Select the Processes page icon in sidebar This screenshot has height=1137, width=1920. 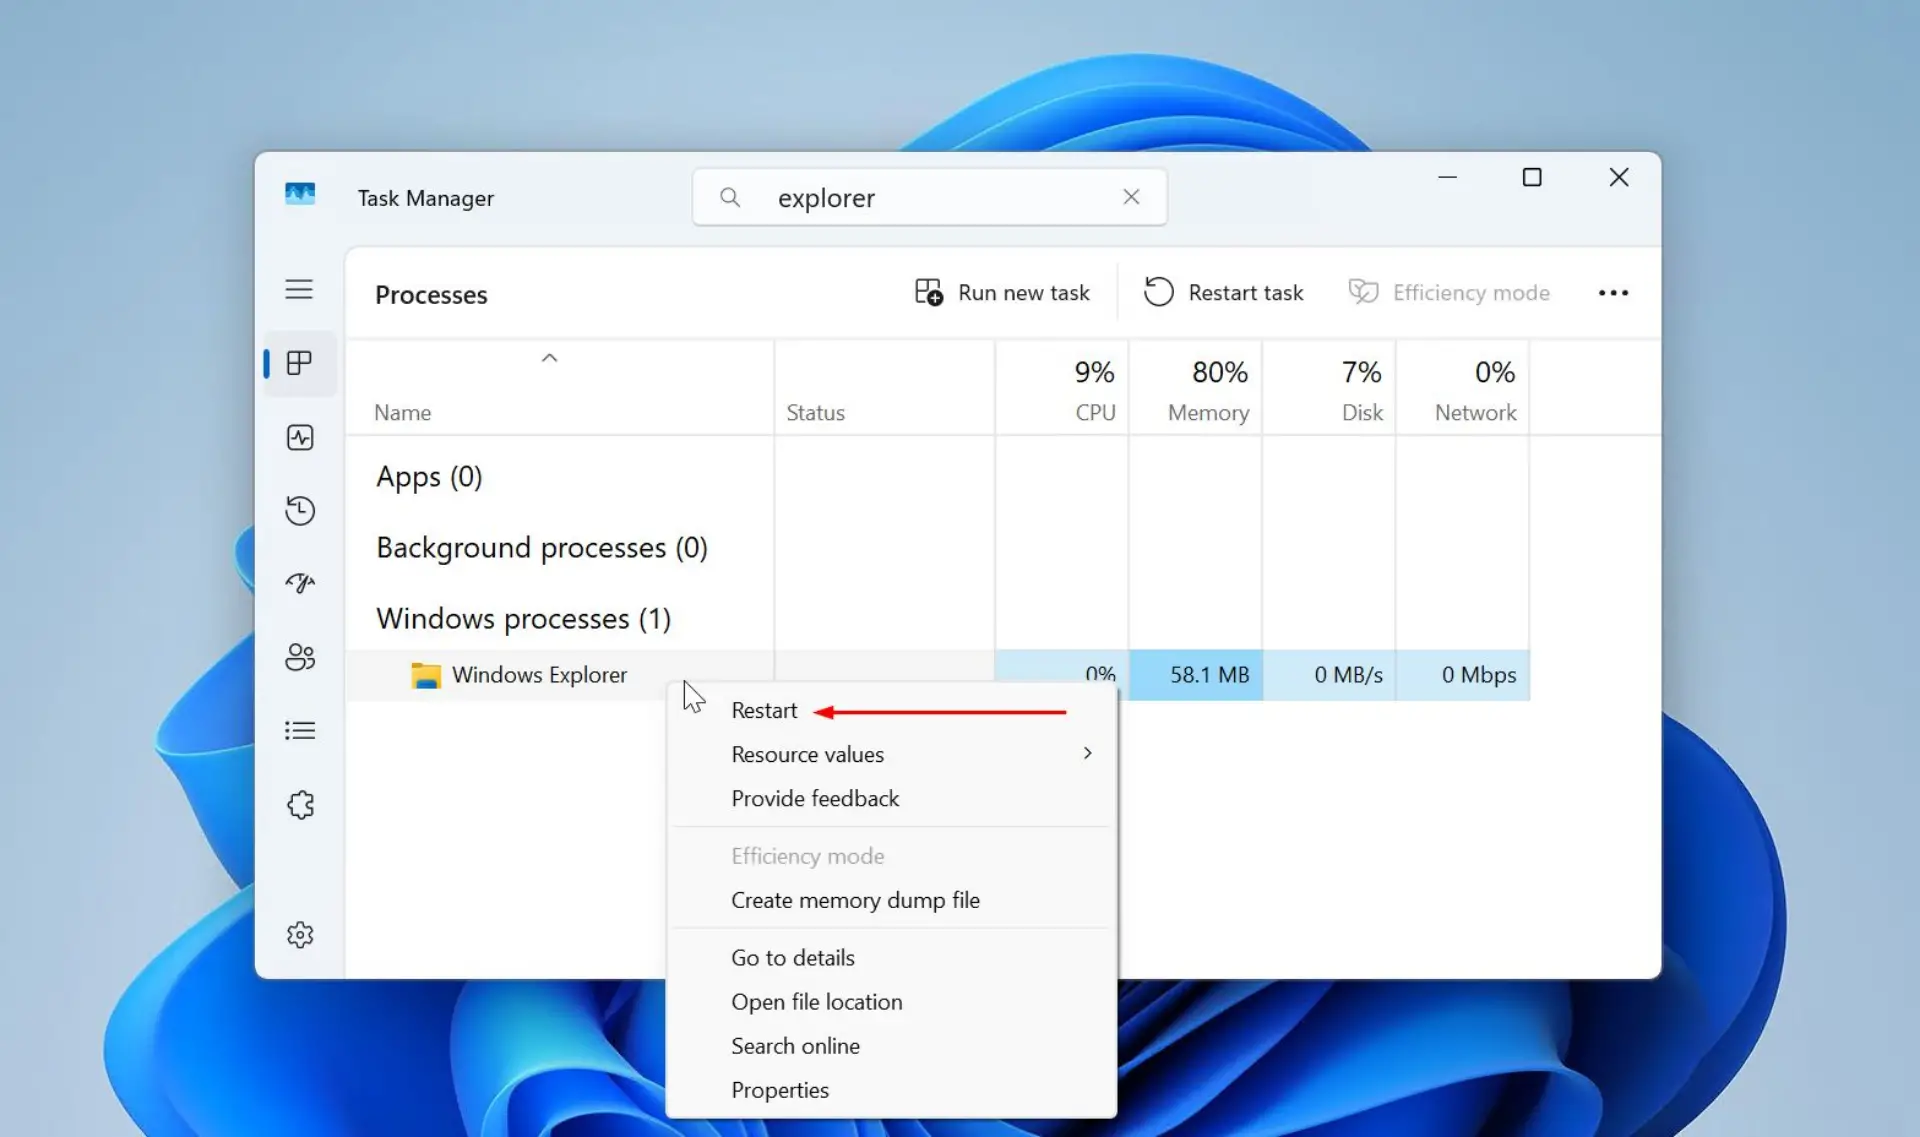click(299, 363)
